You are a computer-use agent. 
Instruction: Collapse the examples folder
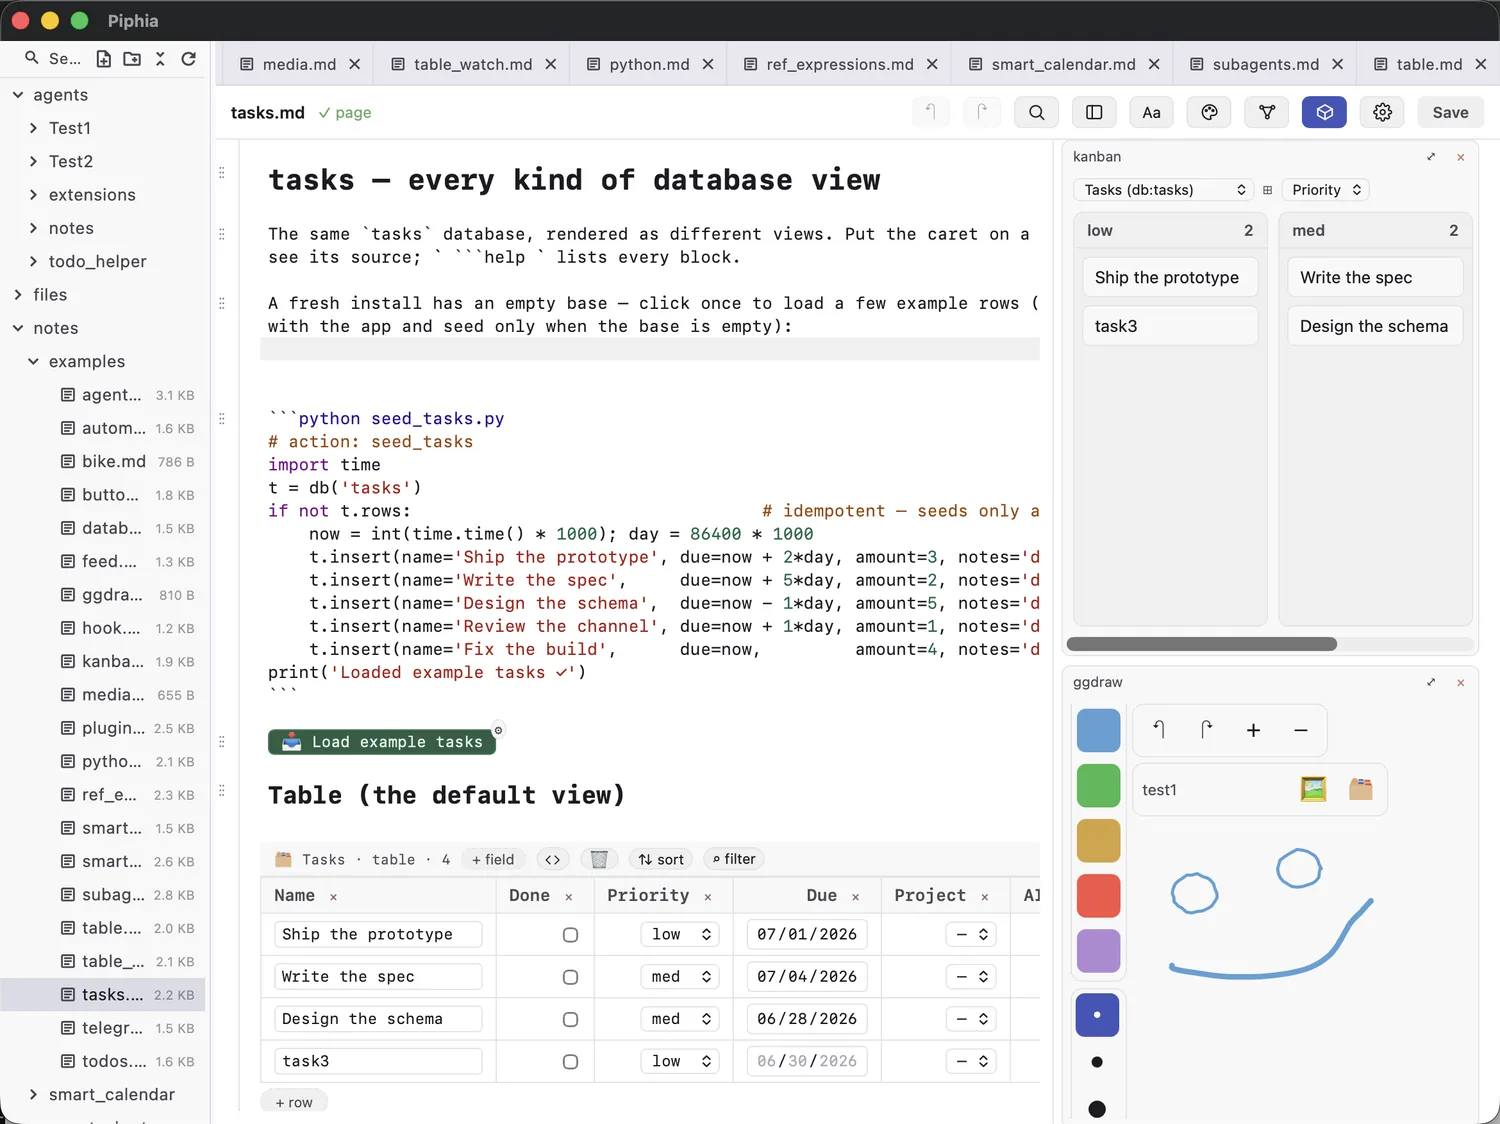pyautogui.click(x=33, y=362)
